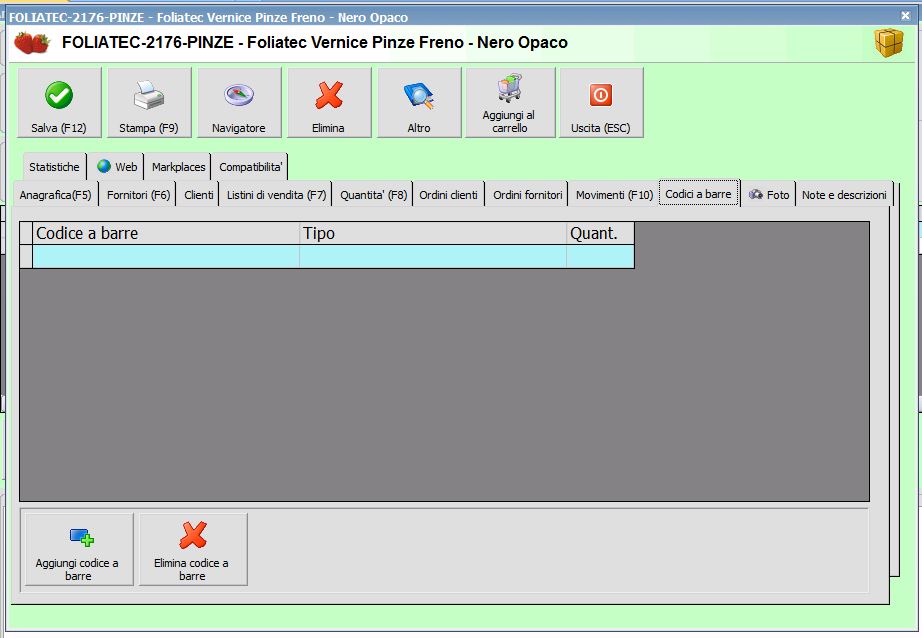Click the empty Codice a barre cell
Image resolution: width=922 pixels, height=638 pixels.
[x=166, y=257]
